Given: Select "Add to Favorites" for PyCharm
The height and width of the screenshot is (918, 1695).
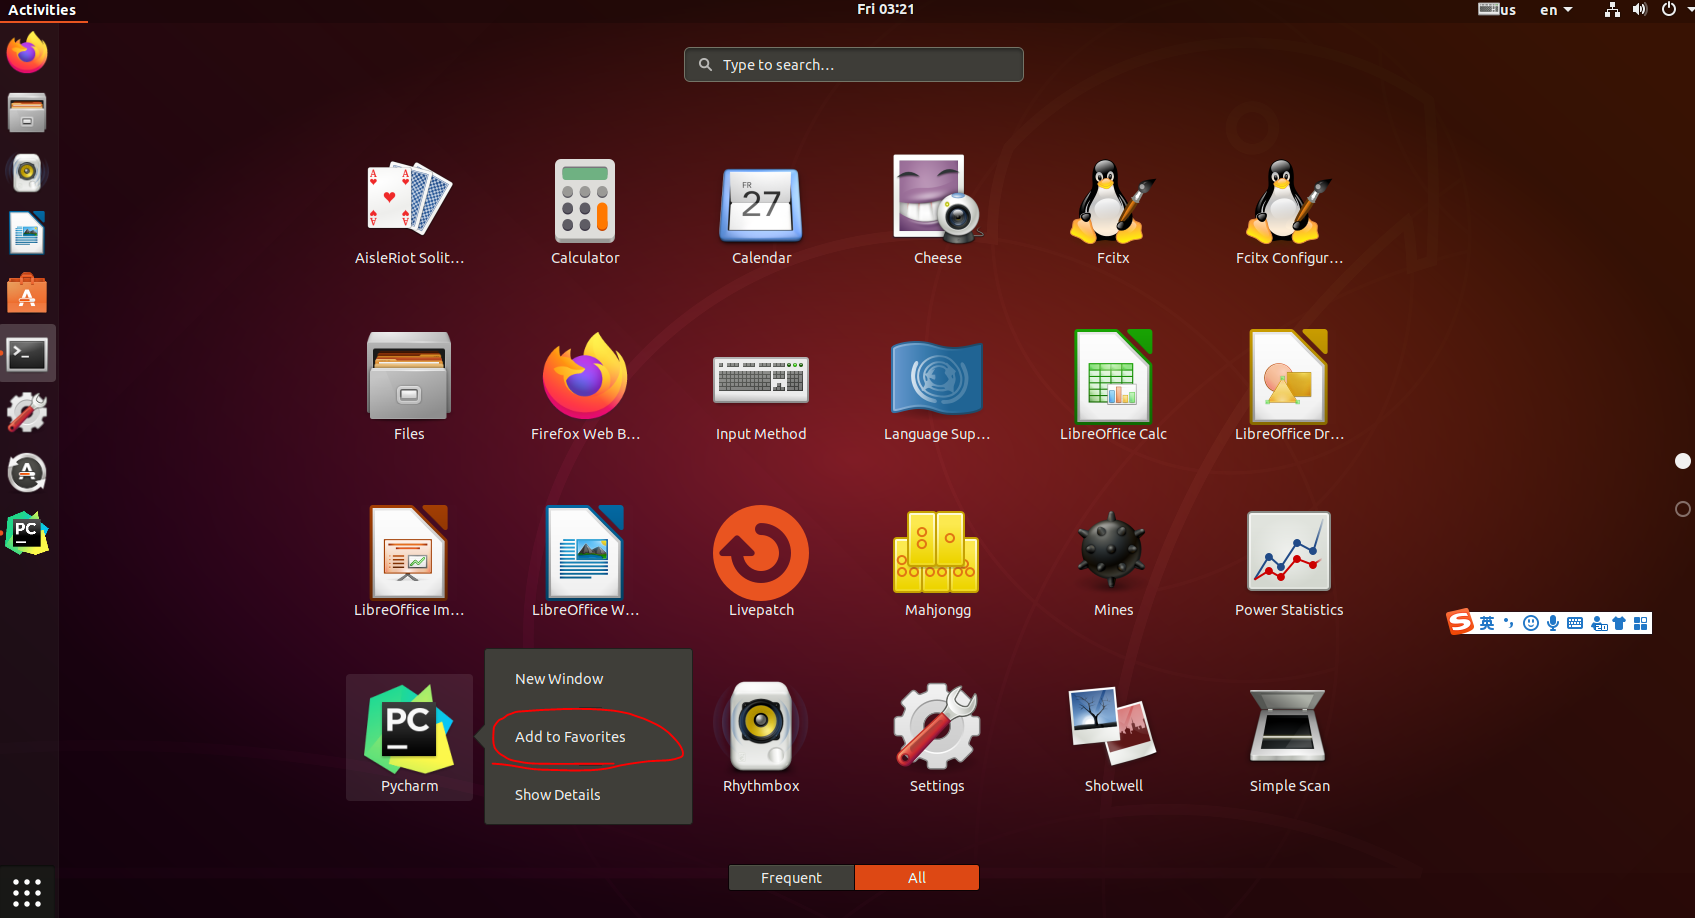Looking at the screenshot, I should click(x=569, y=737).
